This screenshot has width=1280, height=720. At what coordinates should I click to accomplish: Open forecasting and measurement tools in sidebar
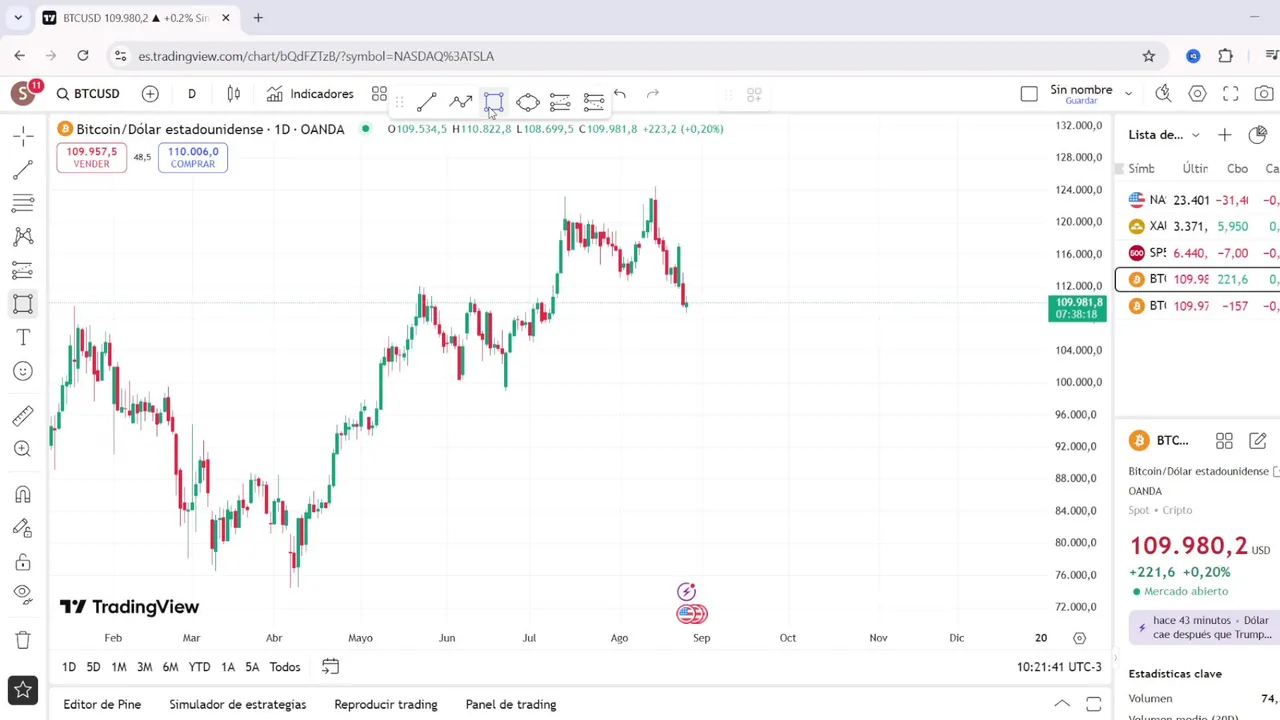(x=23, y=270)
